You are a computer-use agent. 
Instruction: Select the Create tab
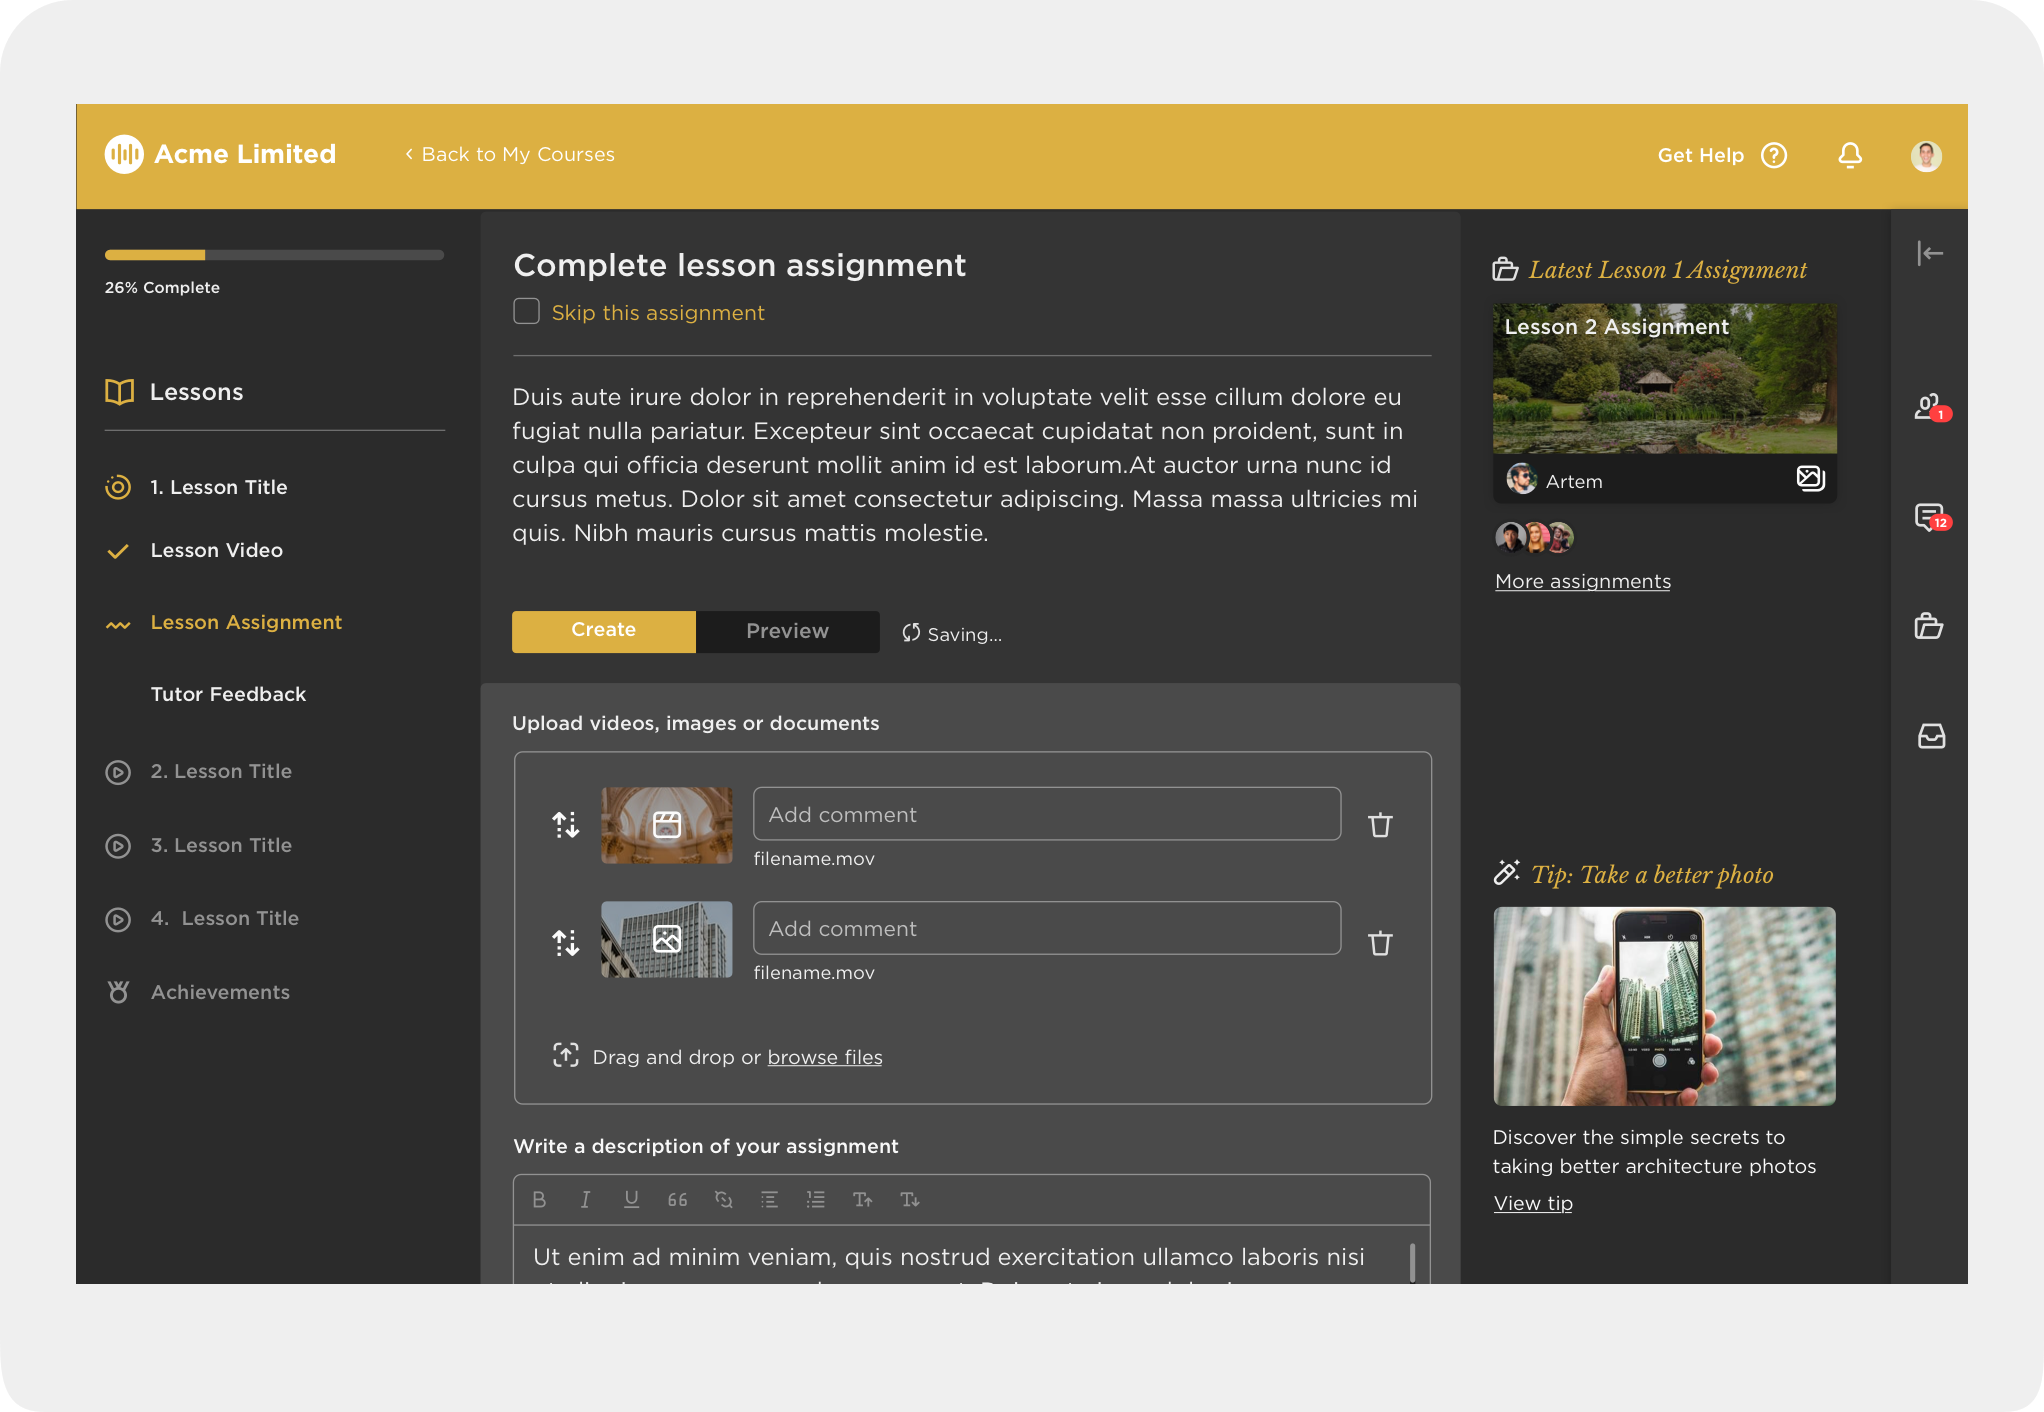pyautogui.click(x=603, y=631)
